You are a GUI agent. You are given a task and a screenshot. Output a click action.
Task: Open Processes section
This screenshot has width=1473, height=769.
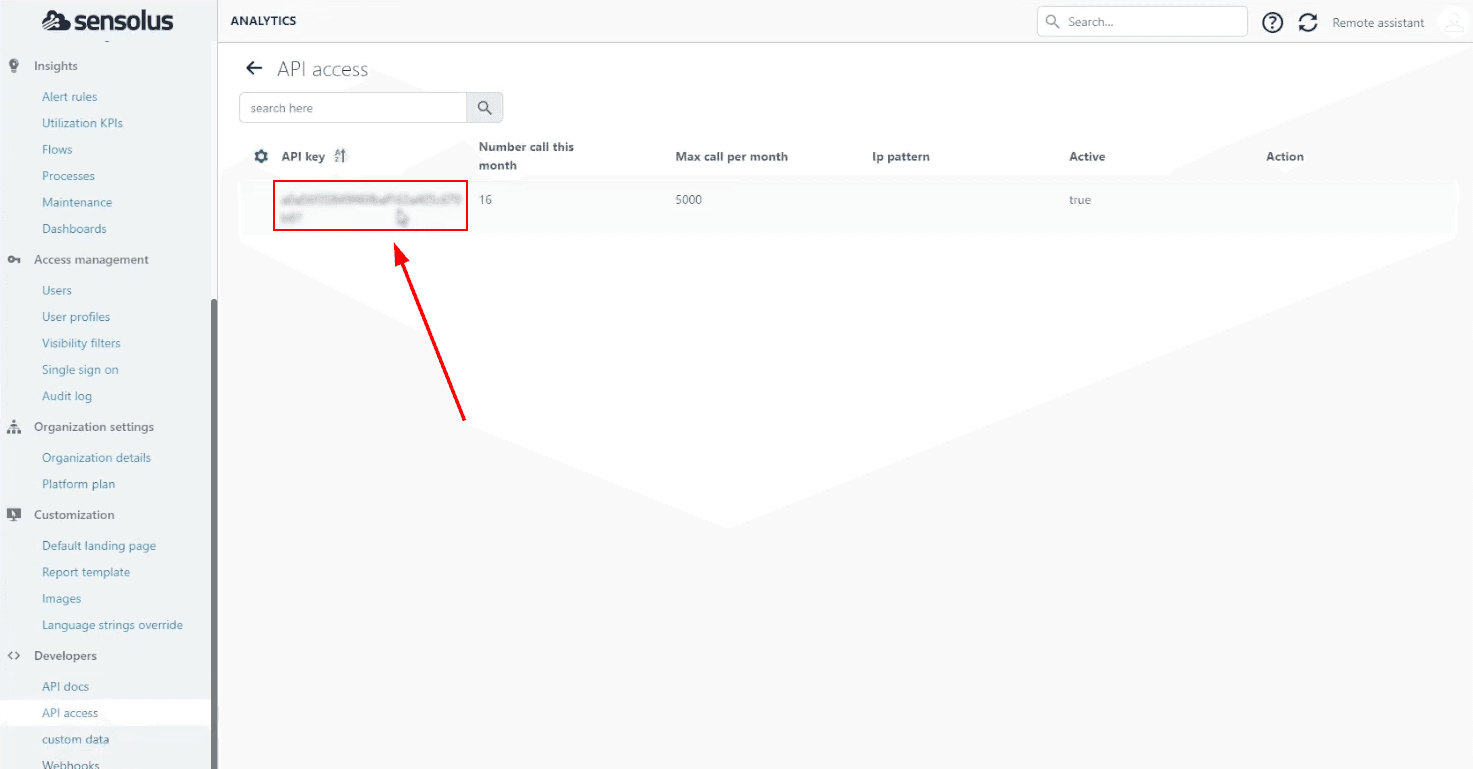pos(68,176)
